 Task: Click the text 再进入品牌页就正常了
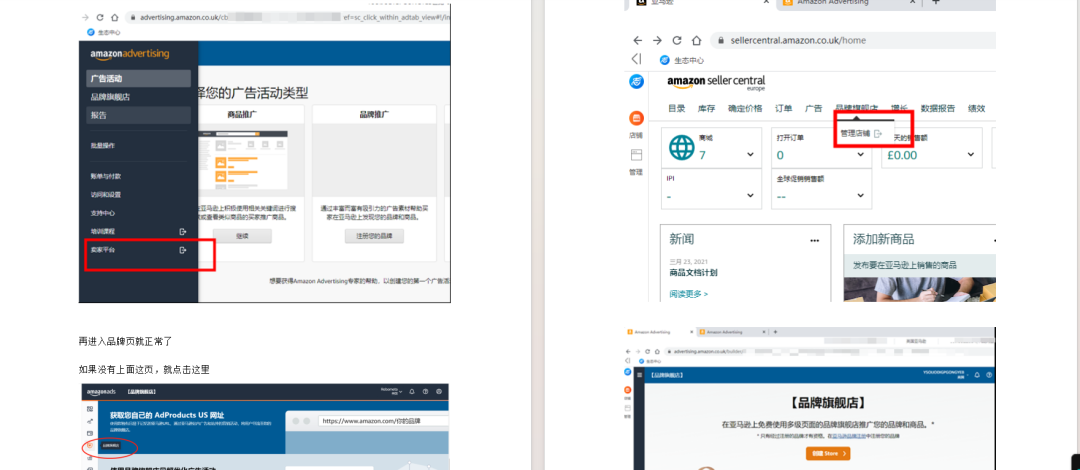pyautogui.click(x=125, y=341)
